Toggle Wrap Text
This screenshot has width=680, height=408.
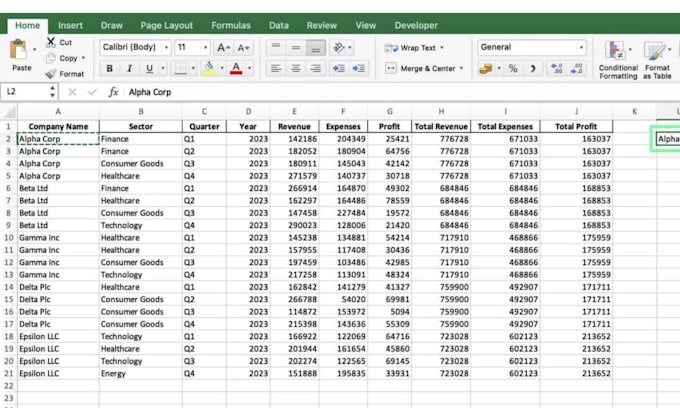414,48
